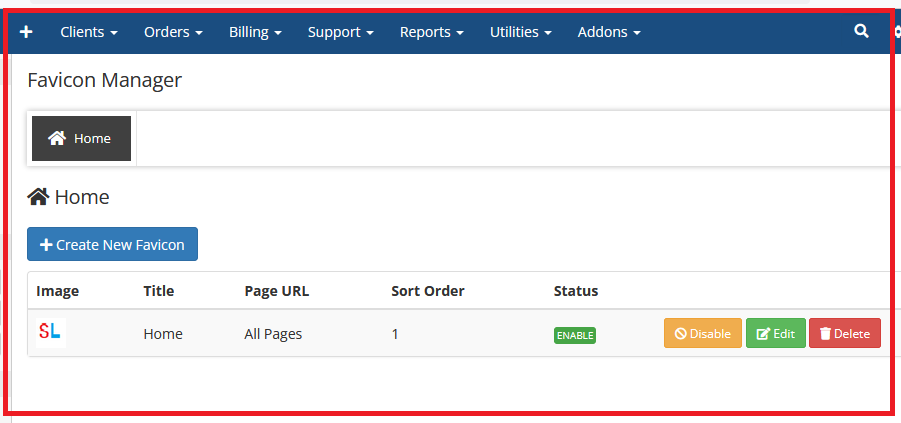The width and height of the screenshot is (901, 423).
Task: Click the green ENABLE status badge
Action: point(574,335)
